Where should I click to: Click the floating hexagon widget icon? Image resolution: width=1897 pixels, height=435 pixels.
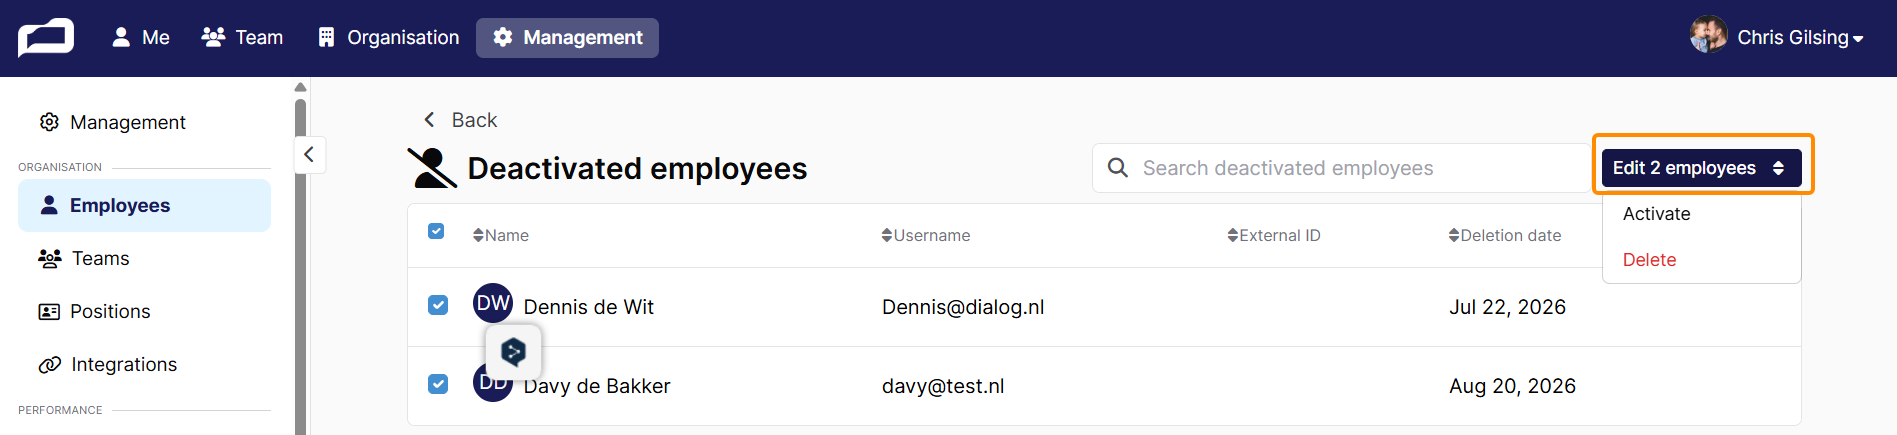coord(513,351)
